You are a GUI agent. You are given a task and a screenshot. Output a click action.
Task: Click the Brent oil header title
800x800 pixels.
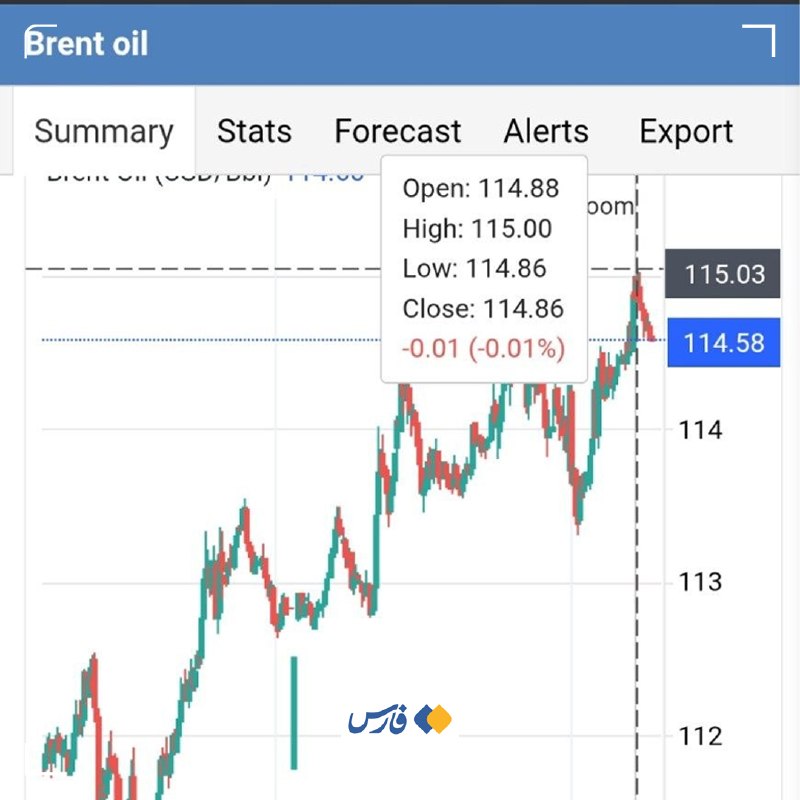(x=86, y=43)
